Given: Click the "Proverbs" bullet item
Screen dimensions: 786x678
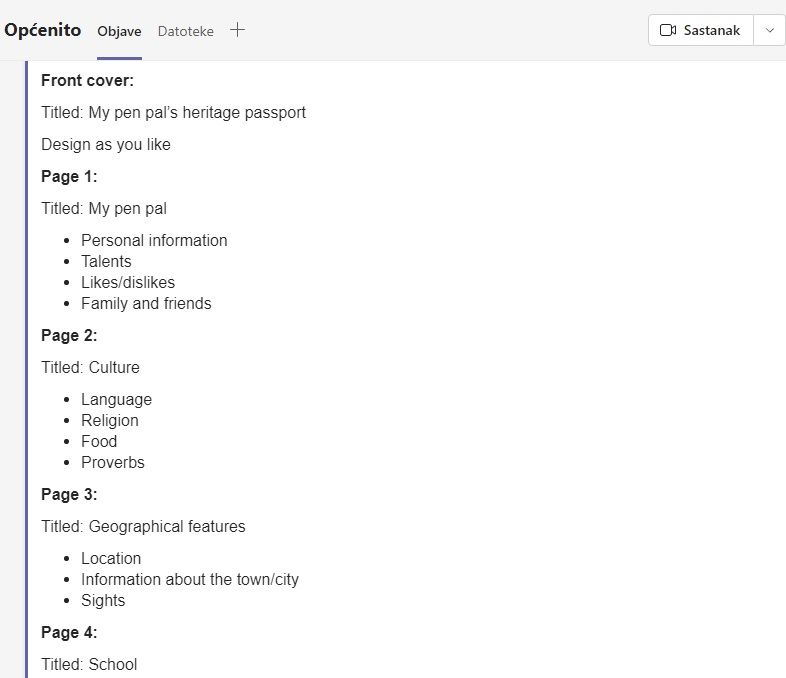Looking at the screenshot, I should coord(113,463).
